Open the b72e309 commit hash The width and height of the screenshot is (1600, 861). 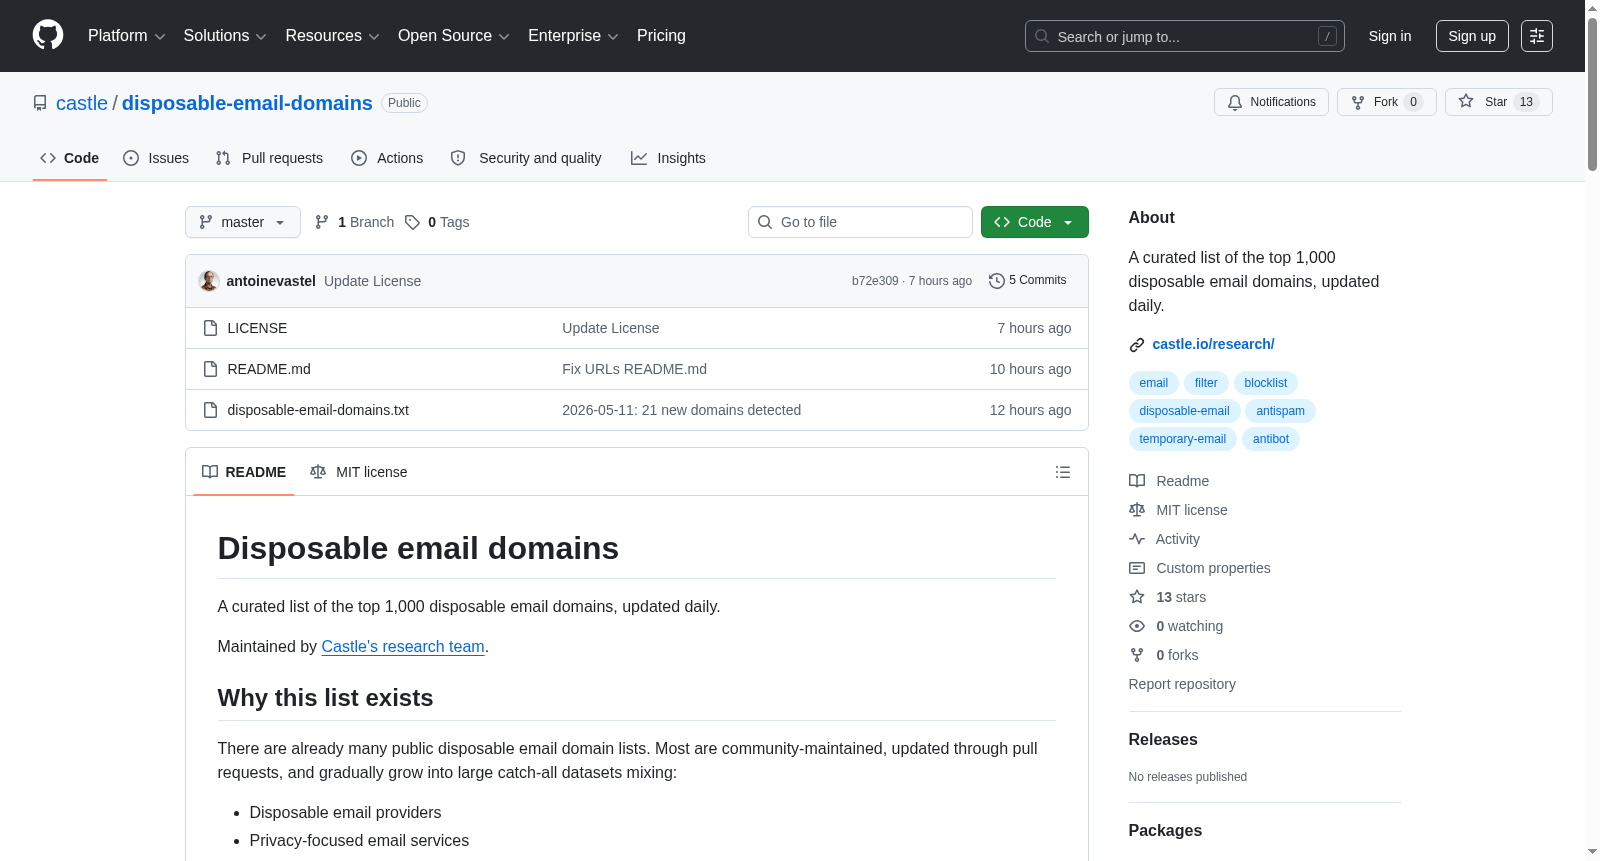click(875, 281)
